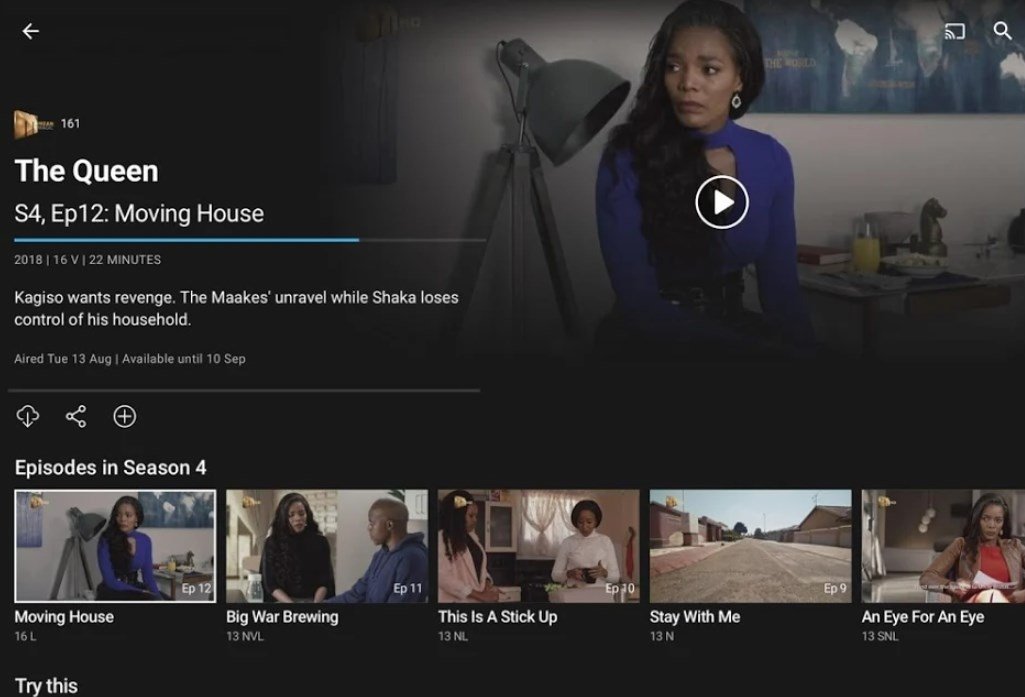Open the cast to device icon
1025x697 pixels.
click(954, 31)
